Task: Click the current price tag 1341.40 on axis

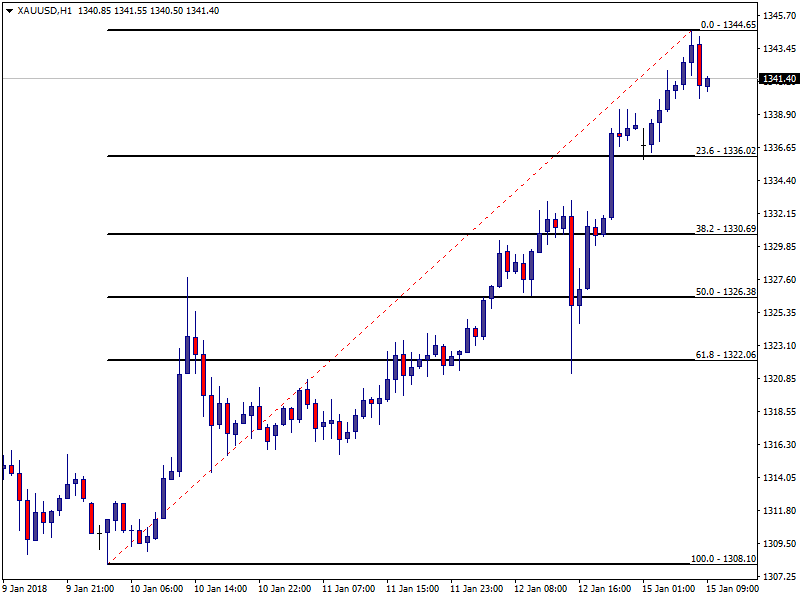Action: pos(778,78)
